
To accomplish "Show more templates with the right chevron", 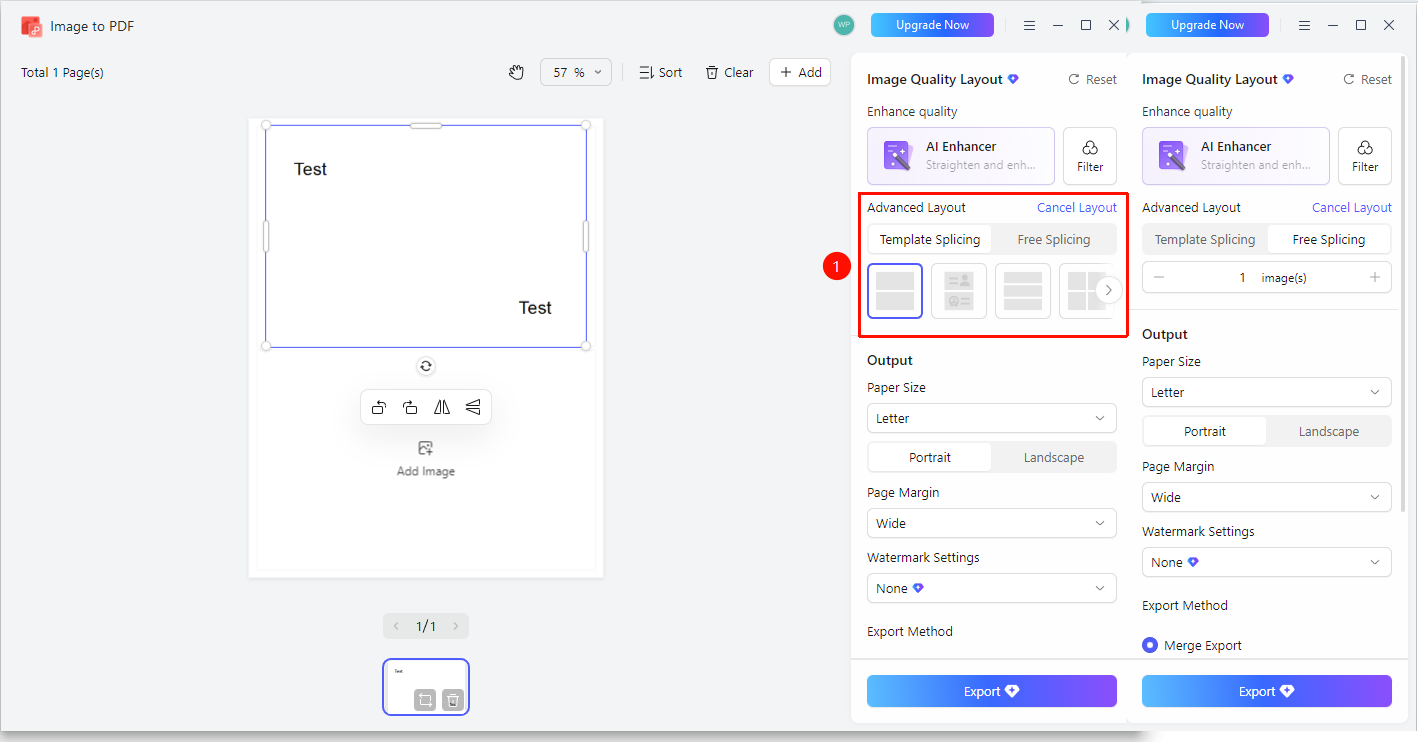I will pyautogui.click(x=1108, y=290).
